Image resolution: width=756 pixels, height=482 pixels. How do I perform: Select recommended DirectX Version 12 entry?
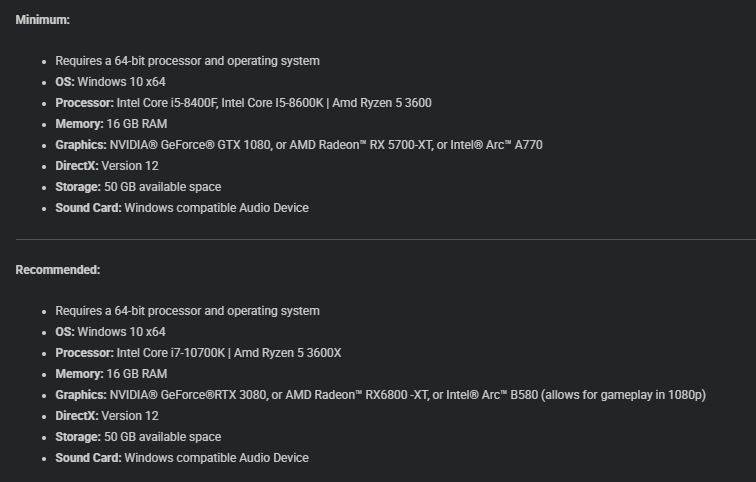click(107, 416)
